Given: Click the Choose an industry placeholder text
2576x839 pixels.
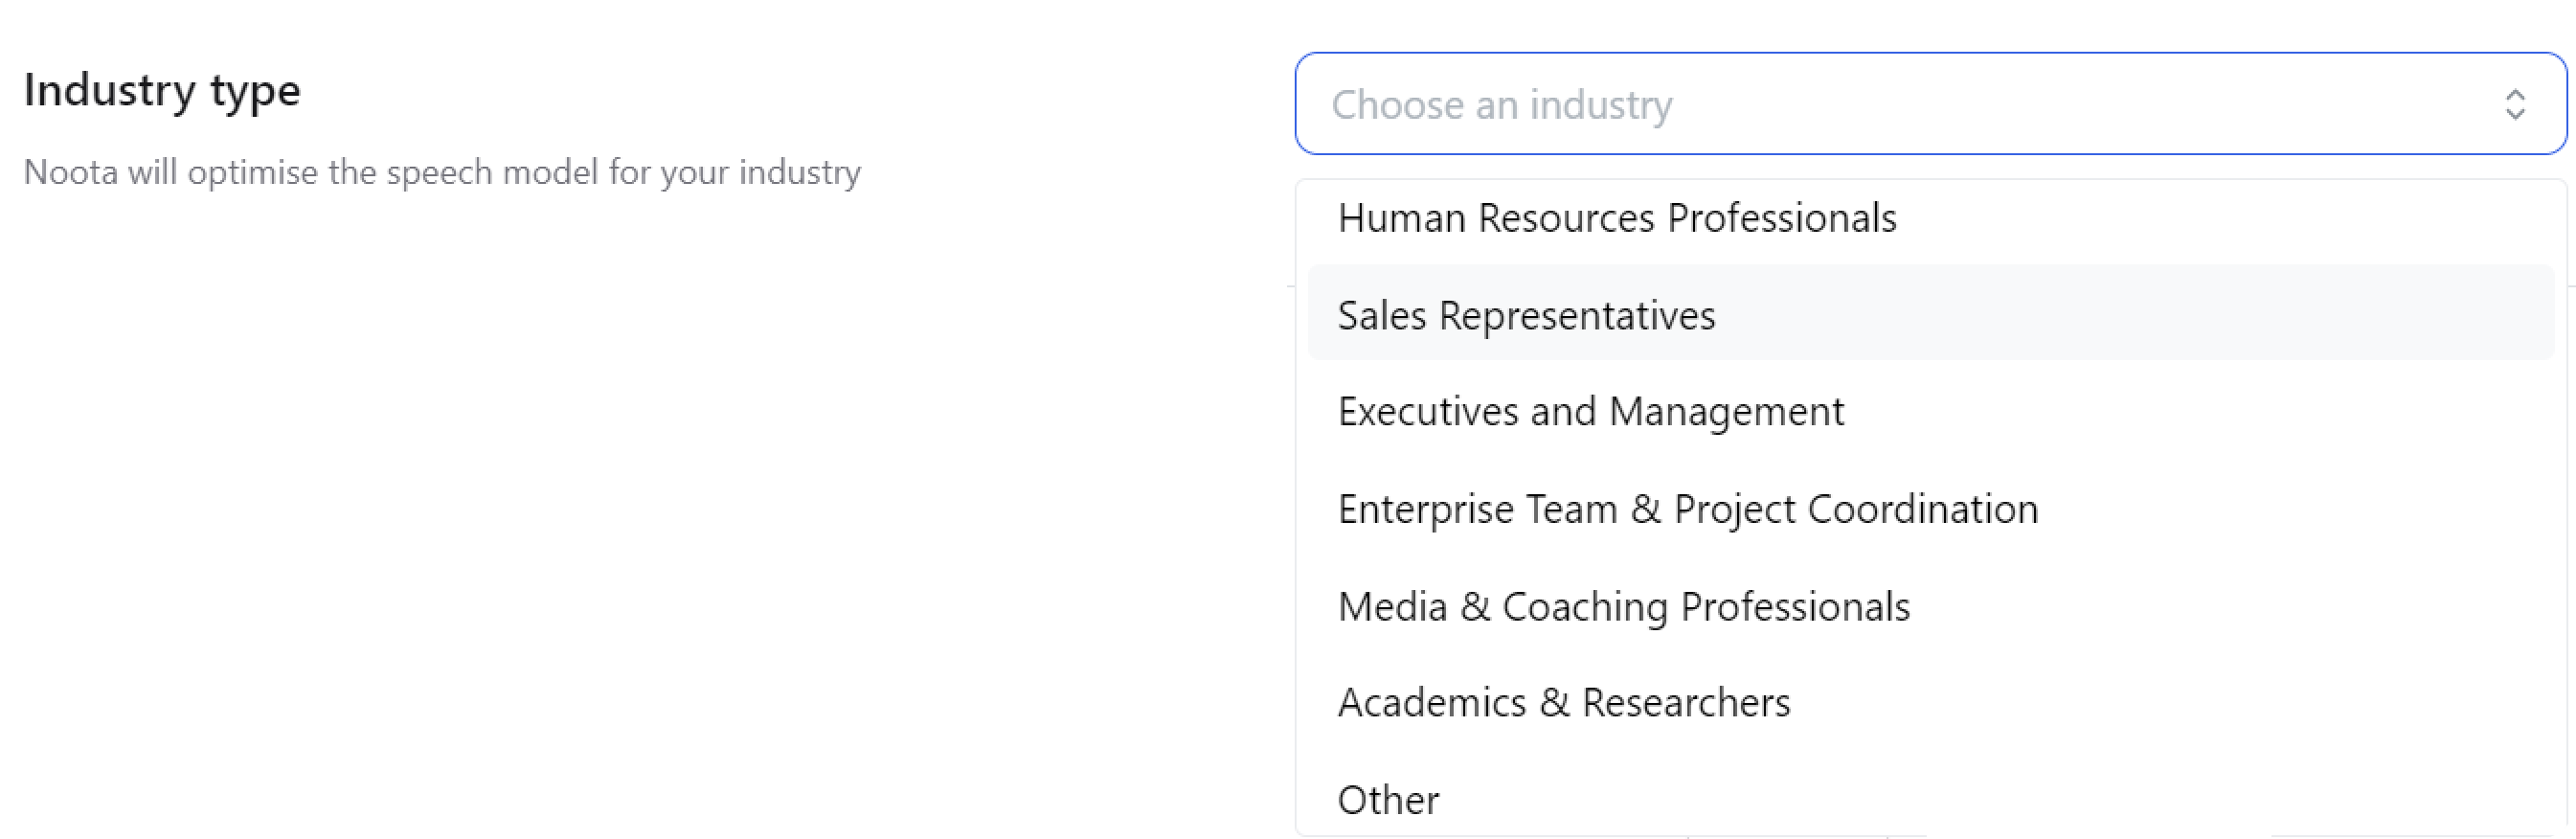Looking at the screenshot, I should pyautogui.click(x=1501, y=104).
